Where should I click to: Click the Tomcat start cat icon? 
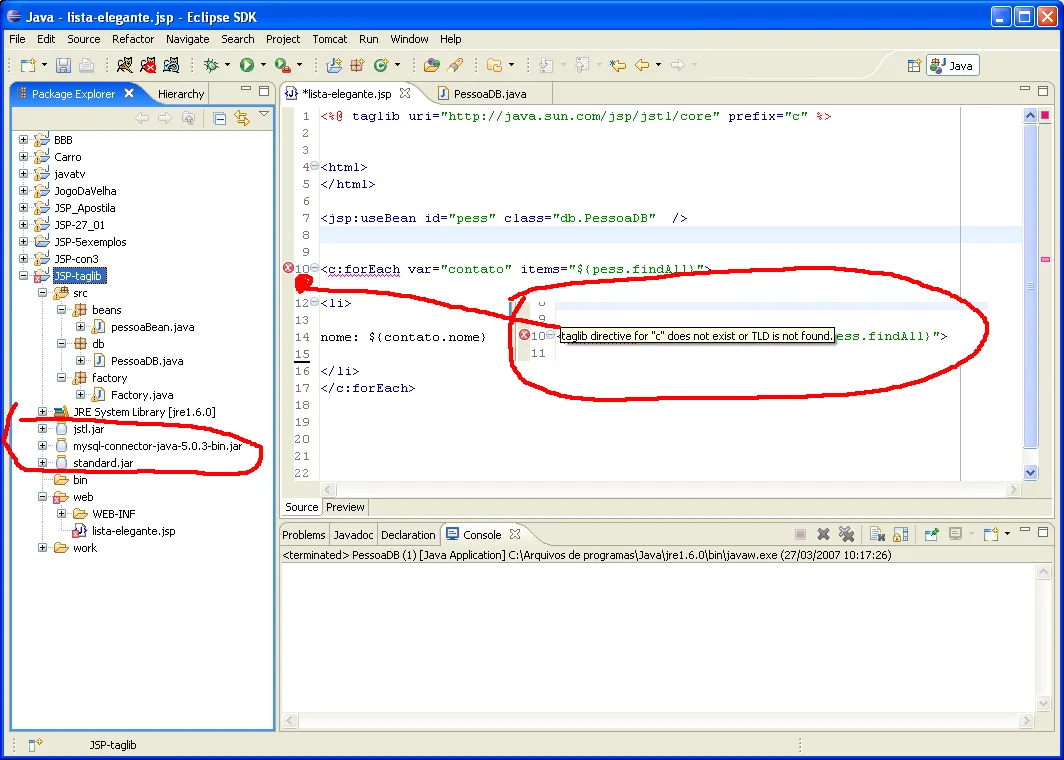pyautogui.click(x=125, y=65)
